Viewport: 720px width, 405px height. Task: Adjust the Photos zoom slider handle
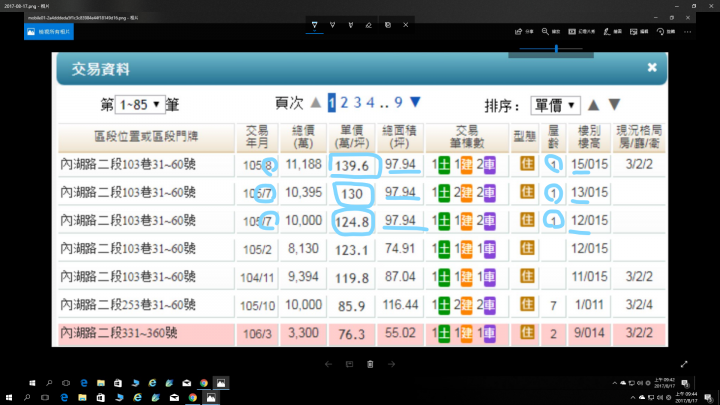(x=556, y=48)
